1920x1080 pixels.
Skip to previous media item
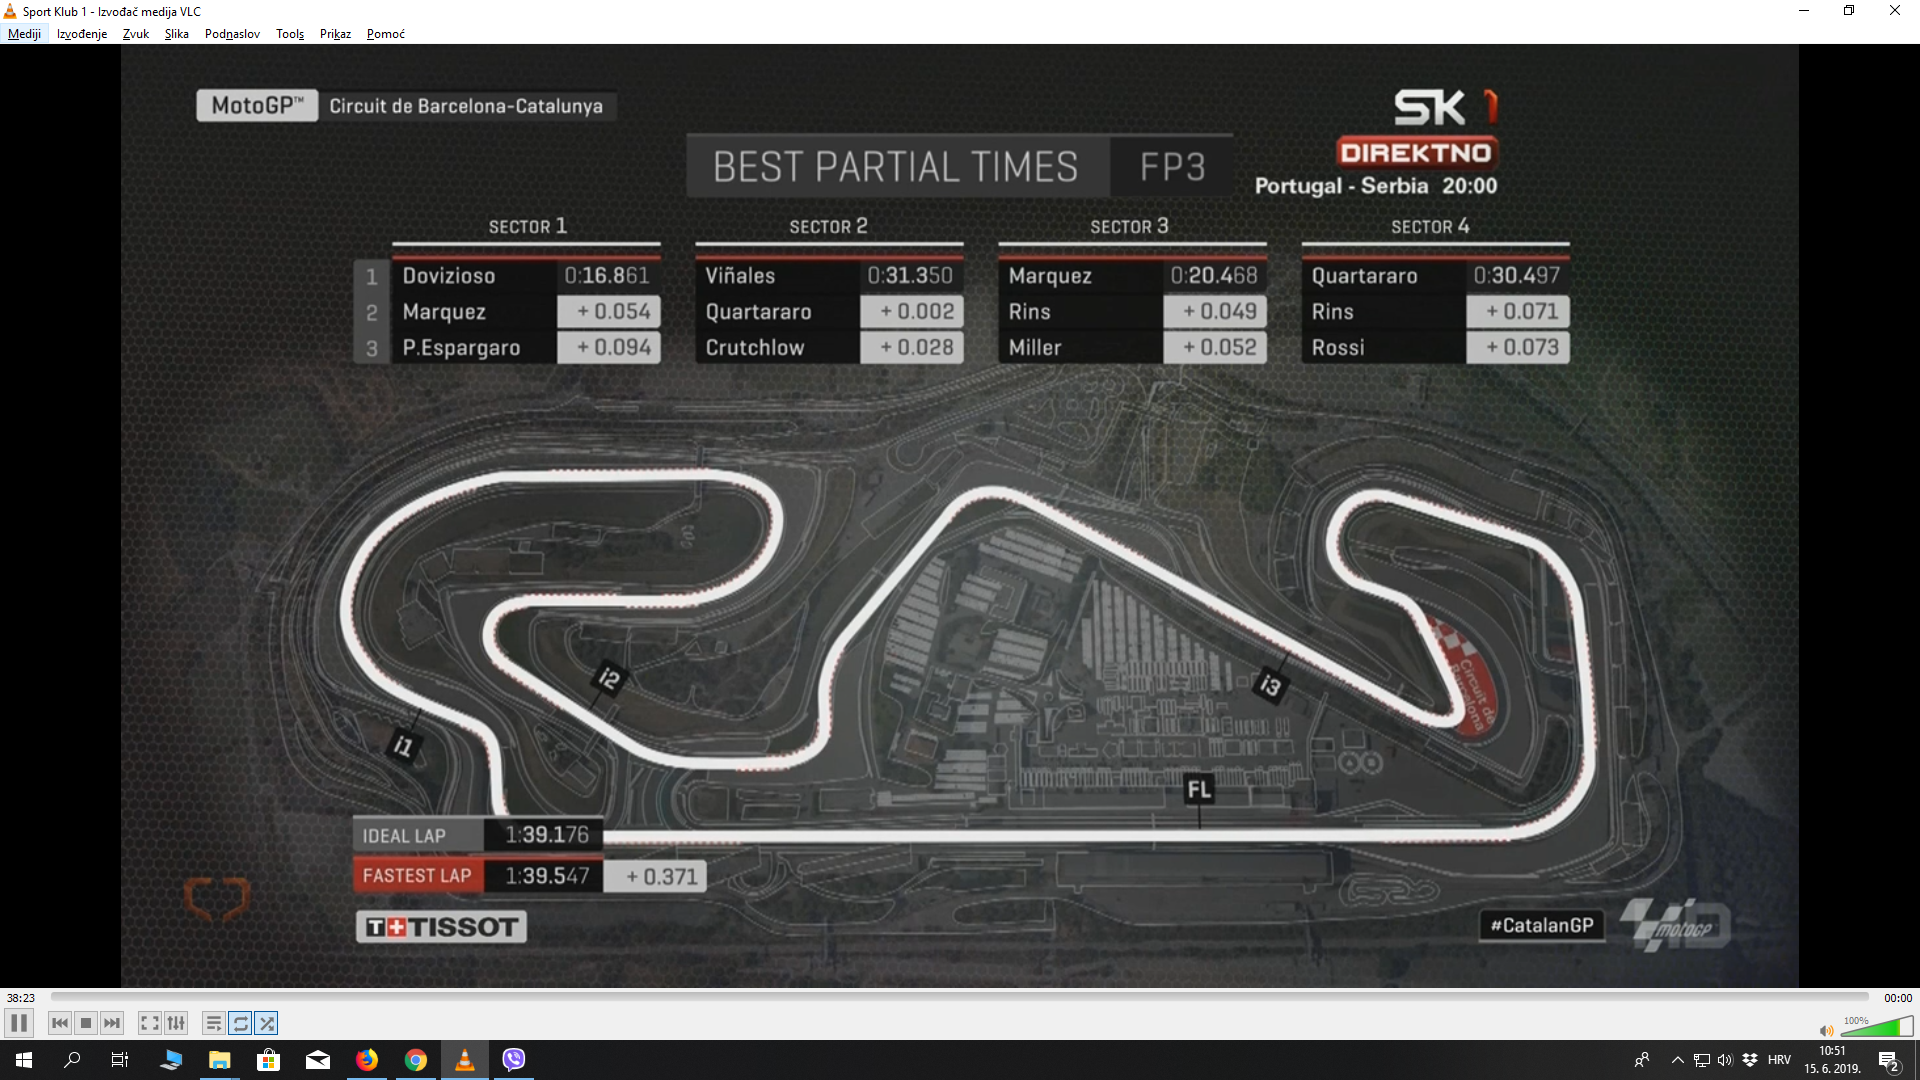pyautogui.click(x=60, y=1023)
